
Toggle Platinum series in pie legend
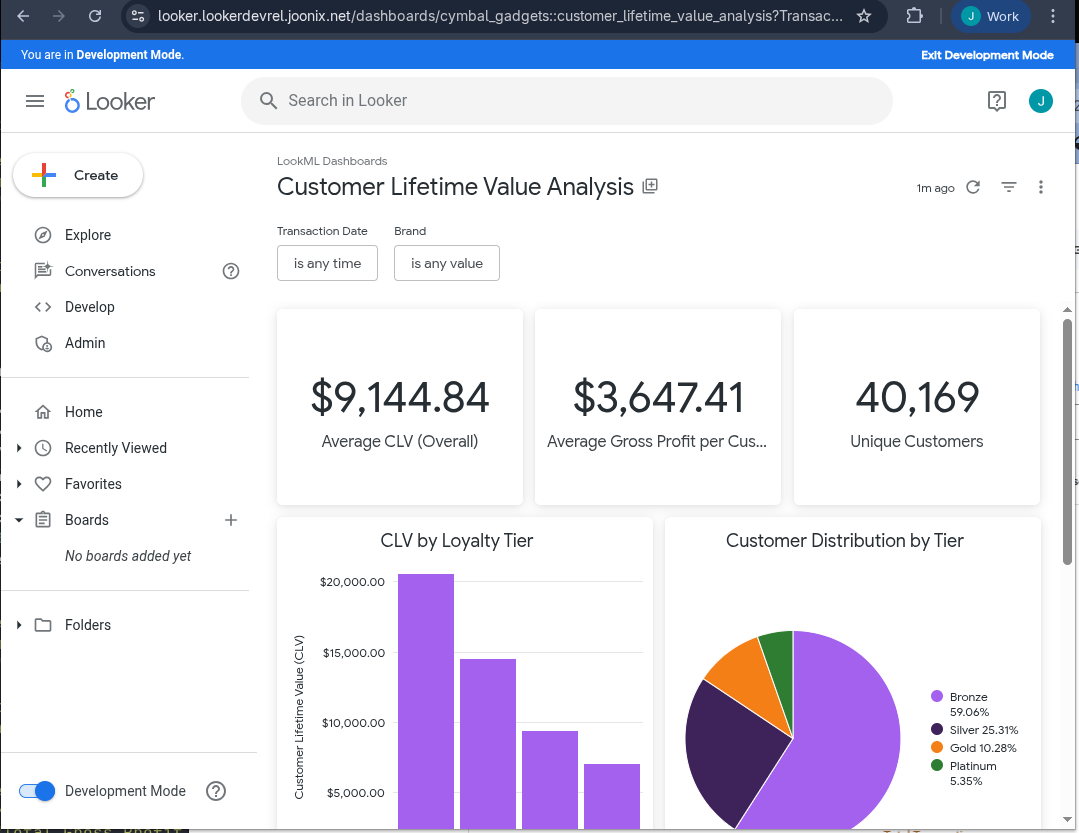[x=972, y=766]
